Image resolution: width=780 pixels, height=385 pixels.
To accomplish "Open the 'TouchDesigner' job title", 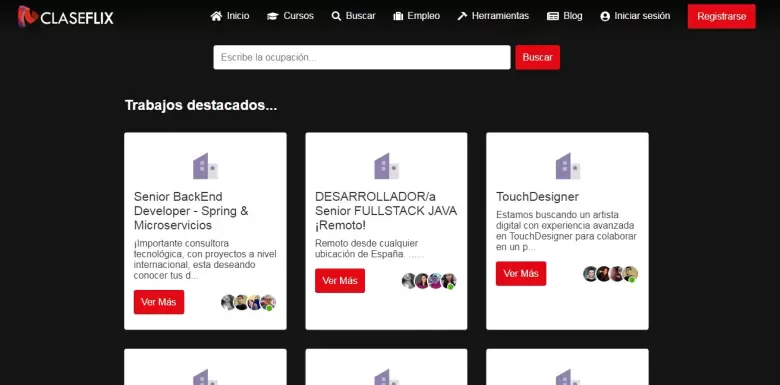I will (537, 196).
